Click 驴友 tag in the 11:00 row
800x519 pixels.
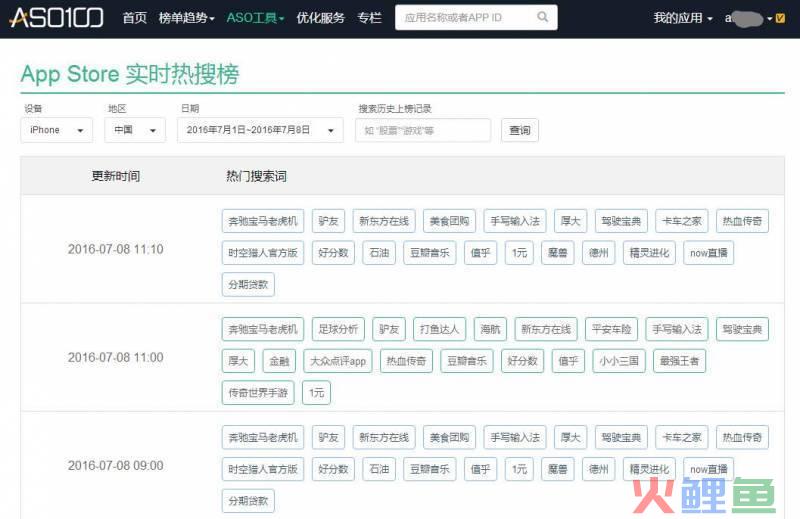389,329
